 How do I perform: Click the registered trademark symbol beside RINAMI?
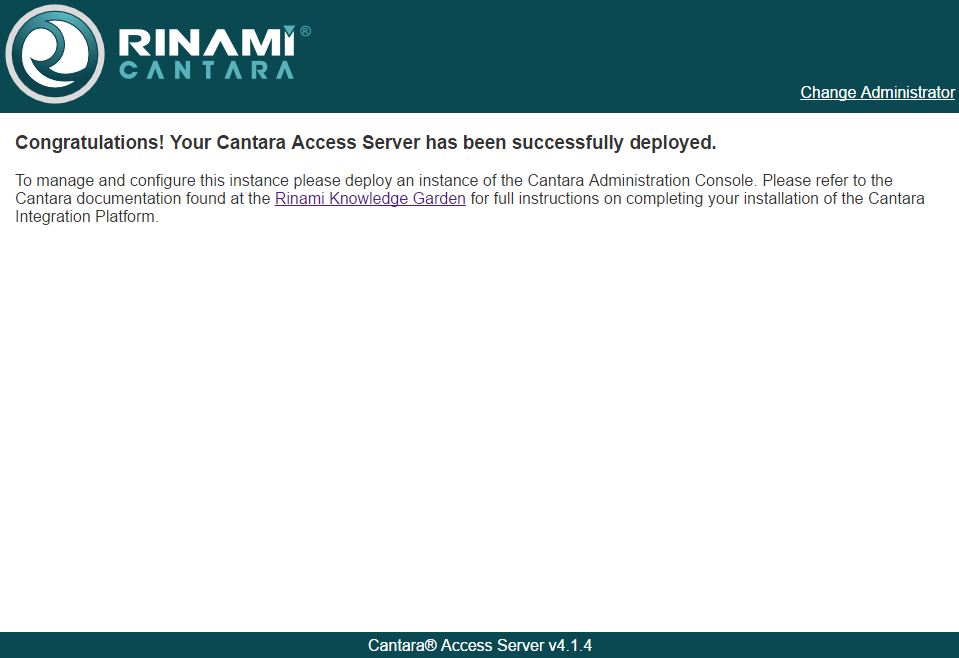pos(305,31)
